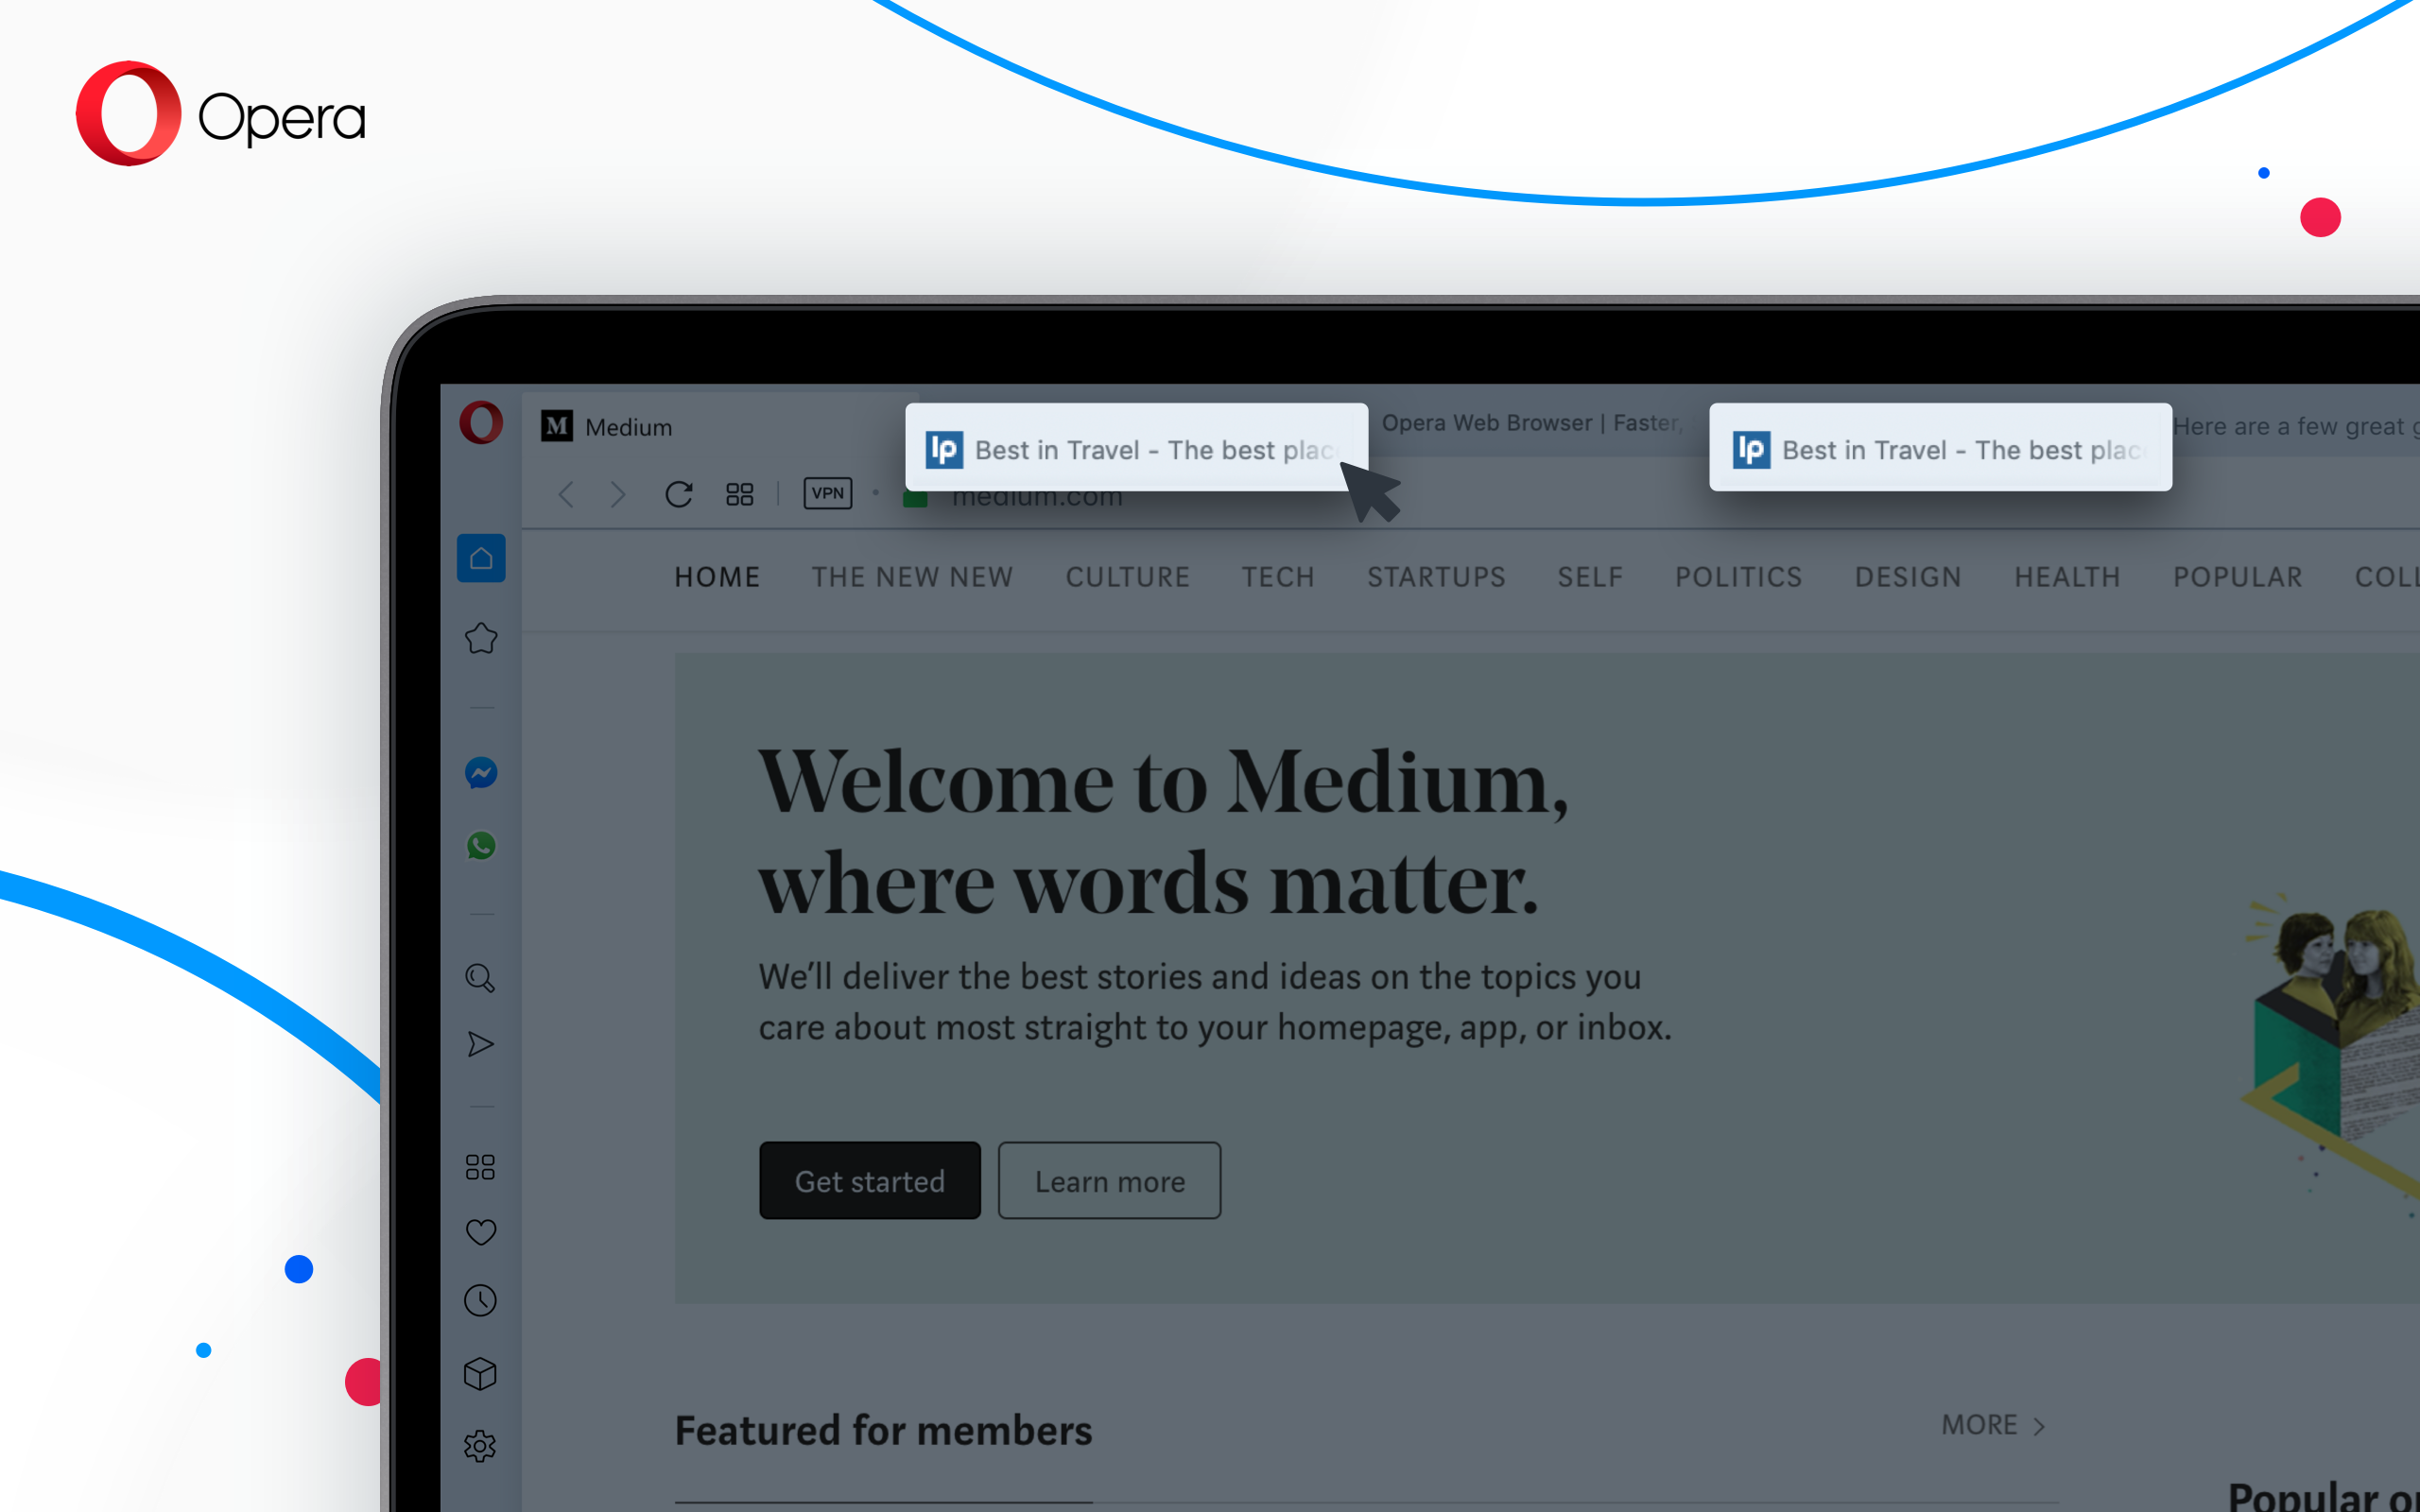Click the Learn more button

pos(1109,1181)
